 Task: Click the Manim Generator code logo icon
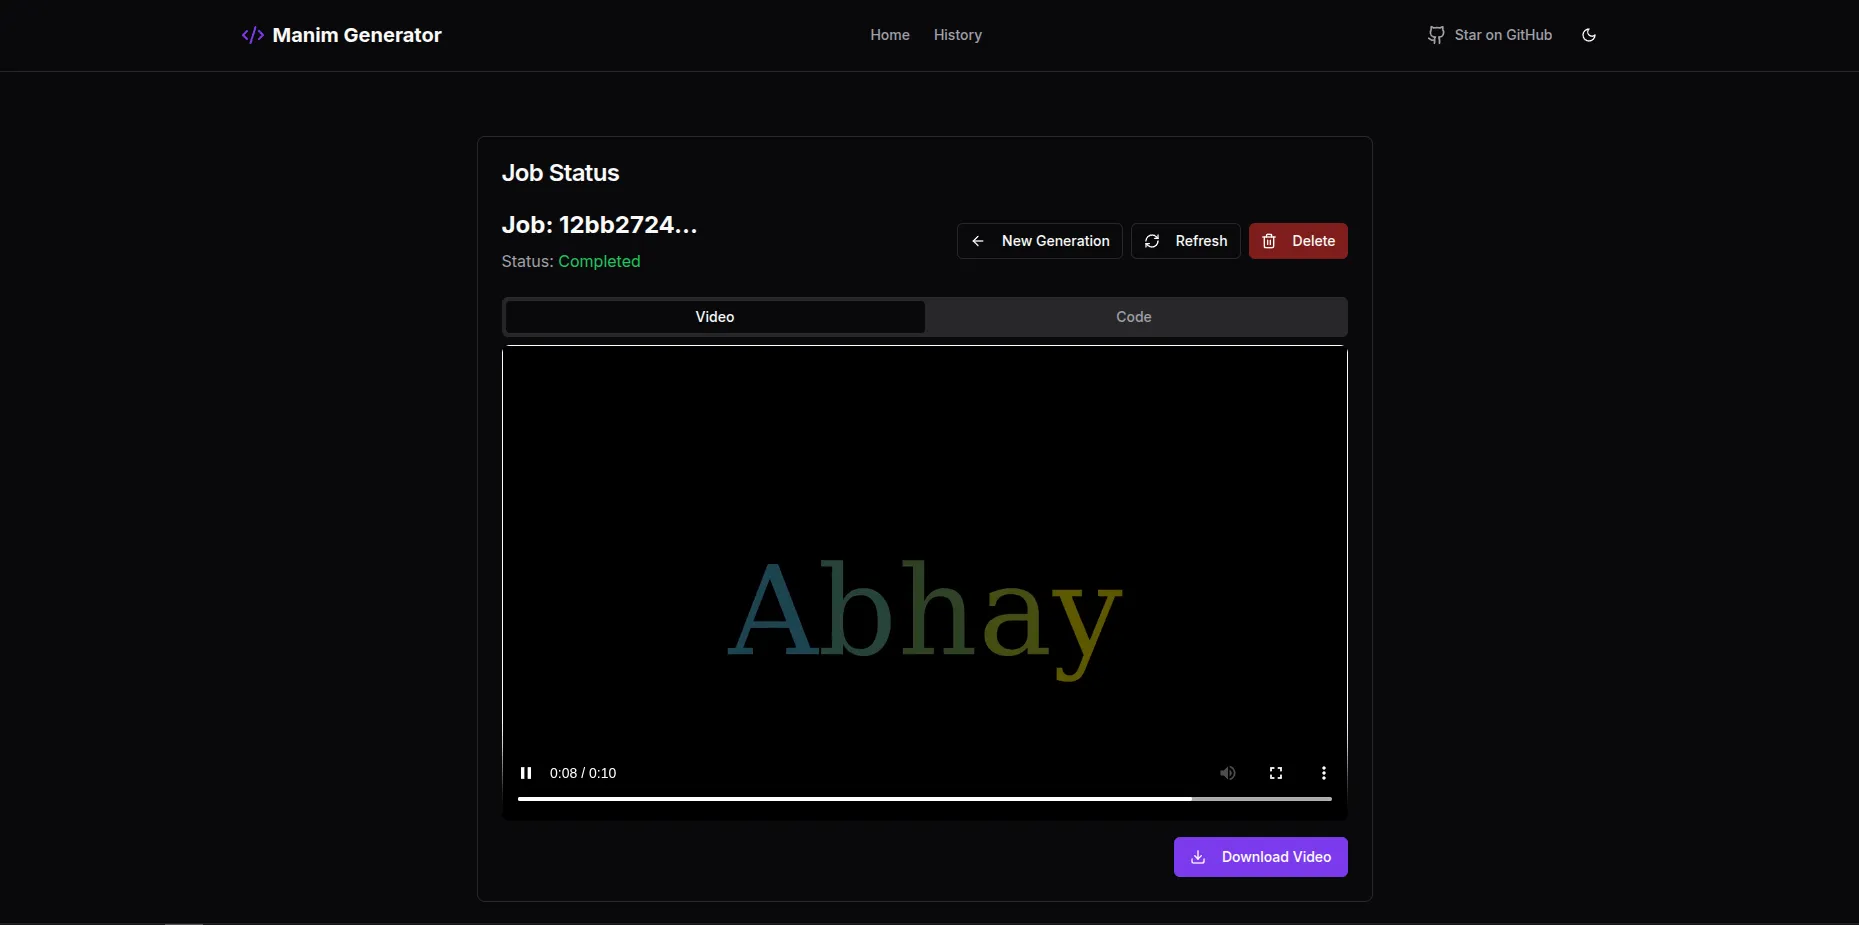coord(253,35)
